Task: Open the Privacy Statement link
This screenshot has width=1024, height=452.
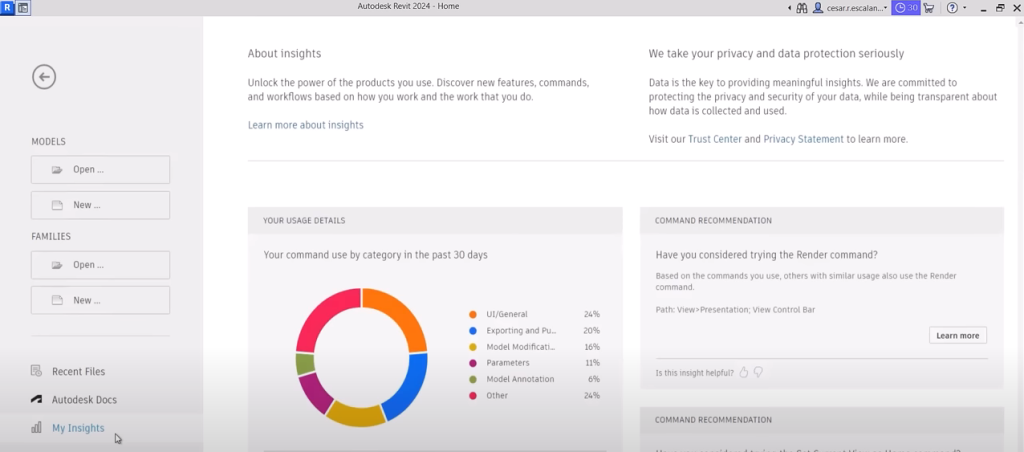Action: point(803,139)
